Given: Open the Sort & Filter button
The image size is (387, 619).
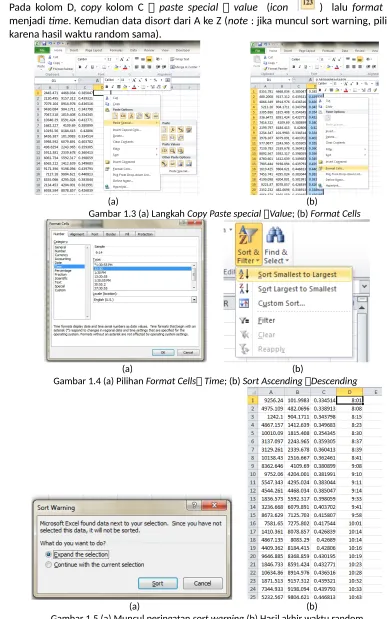Looking at the screenshot, I should (249, 245).
